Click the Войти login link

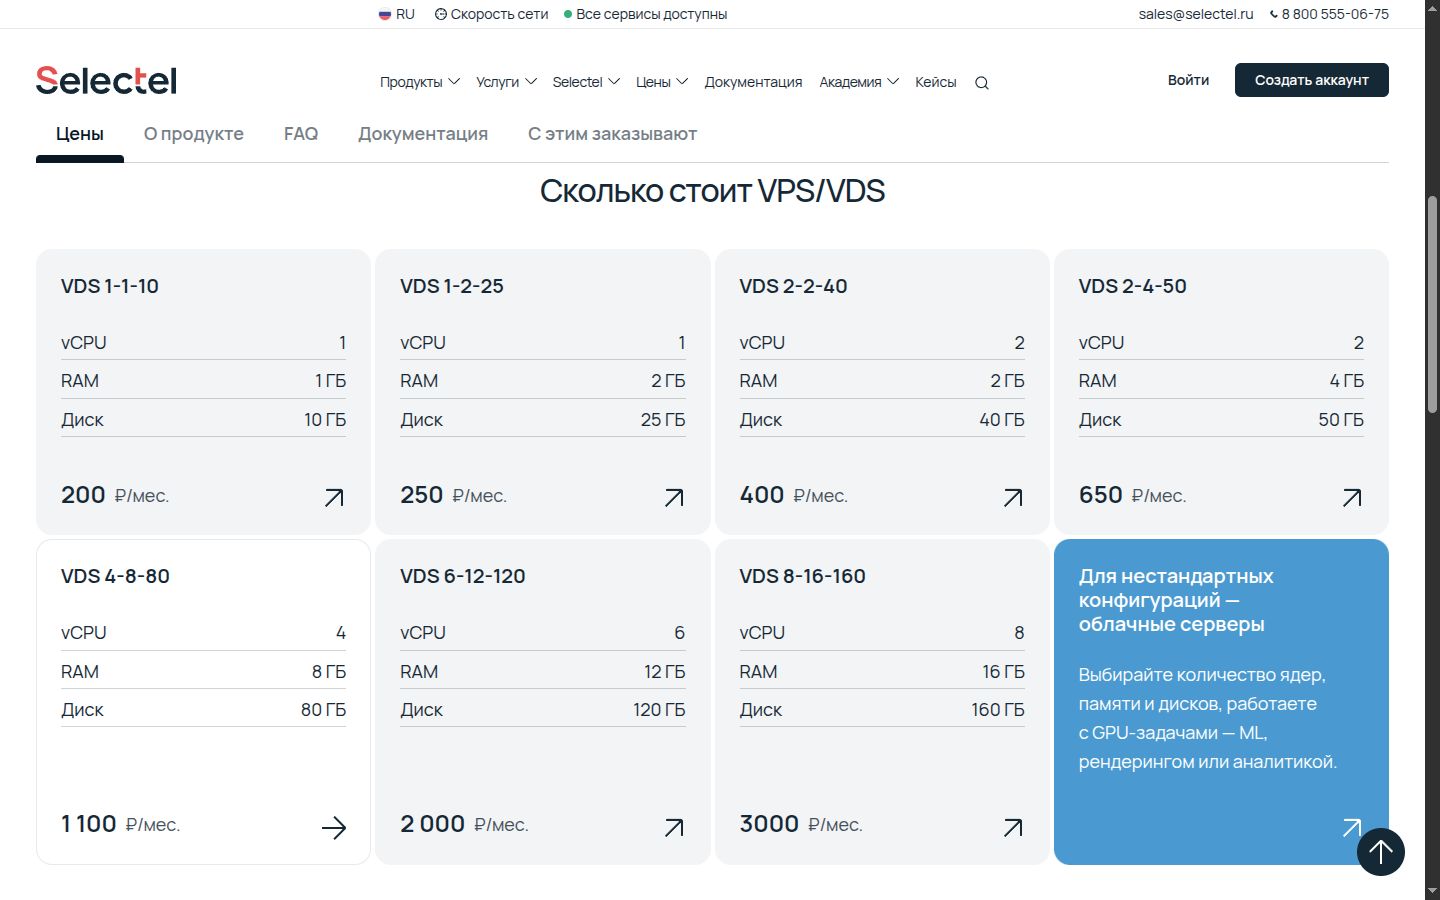1188,80
